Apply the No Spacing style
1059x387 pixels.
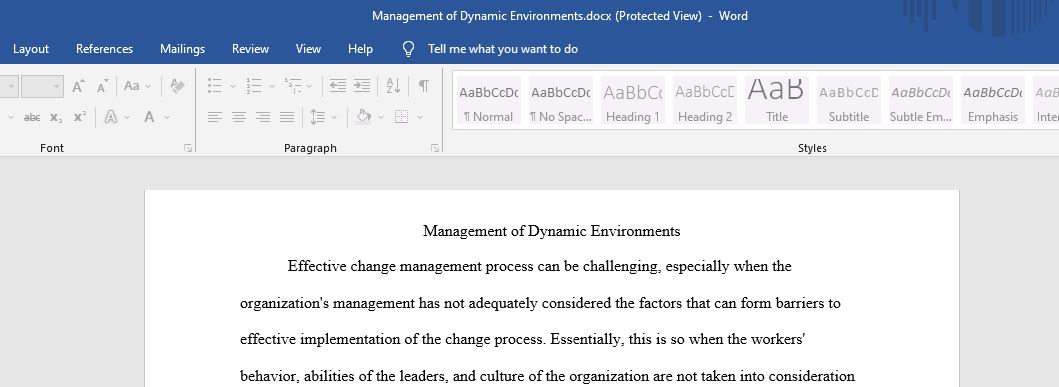click(x=561, y=100)
